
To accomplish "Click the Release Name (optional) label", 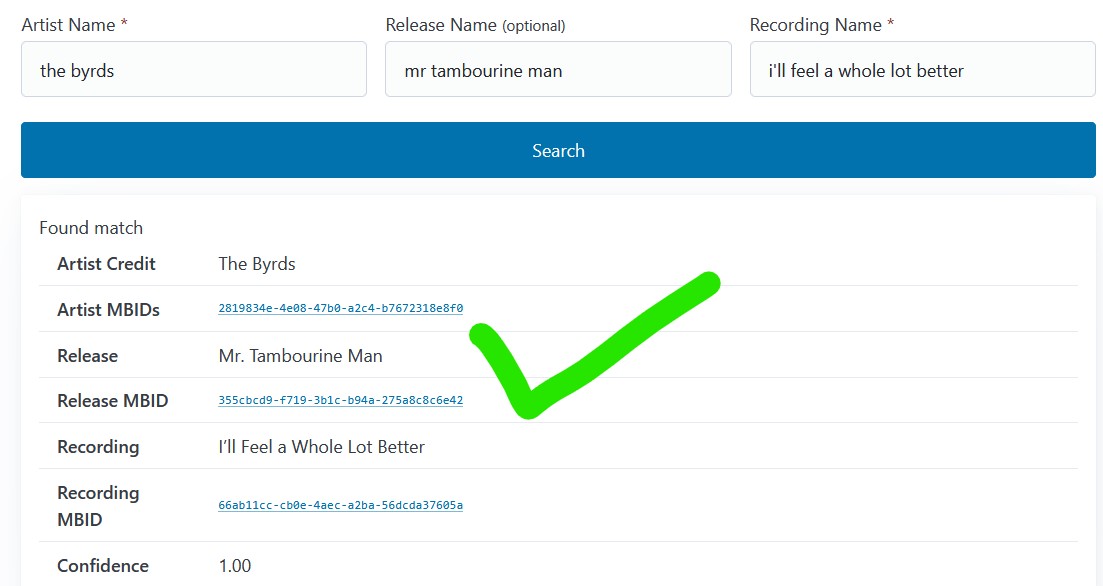I will [x=475, y=25].
